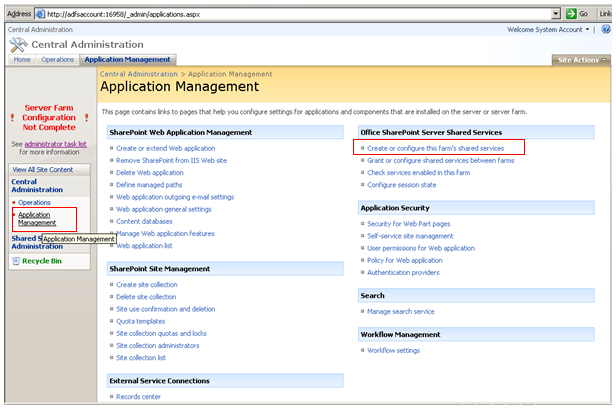The image size is (616, 409).
Task: Open the Authentication providers link
Action: tap(403, 272)
